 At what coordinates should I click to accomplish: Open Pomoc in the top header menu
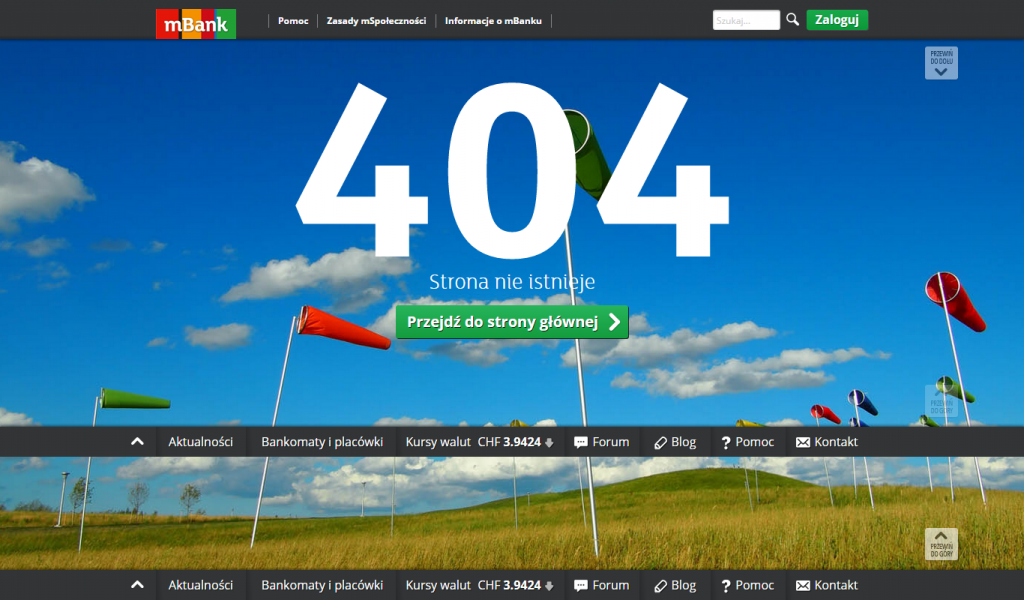tap(293, 20)
